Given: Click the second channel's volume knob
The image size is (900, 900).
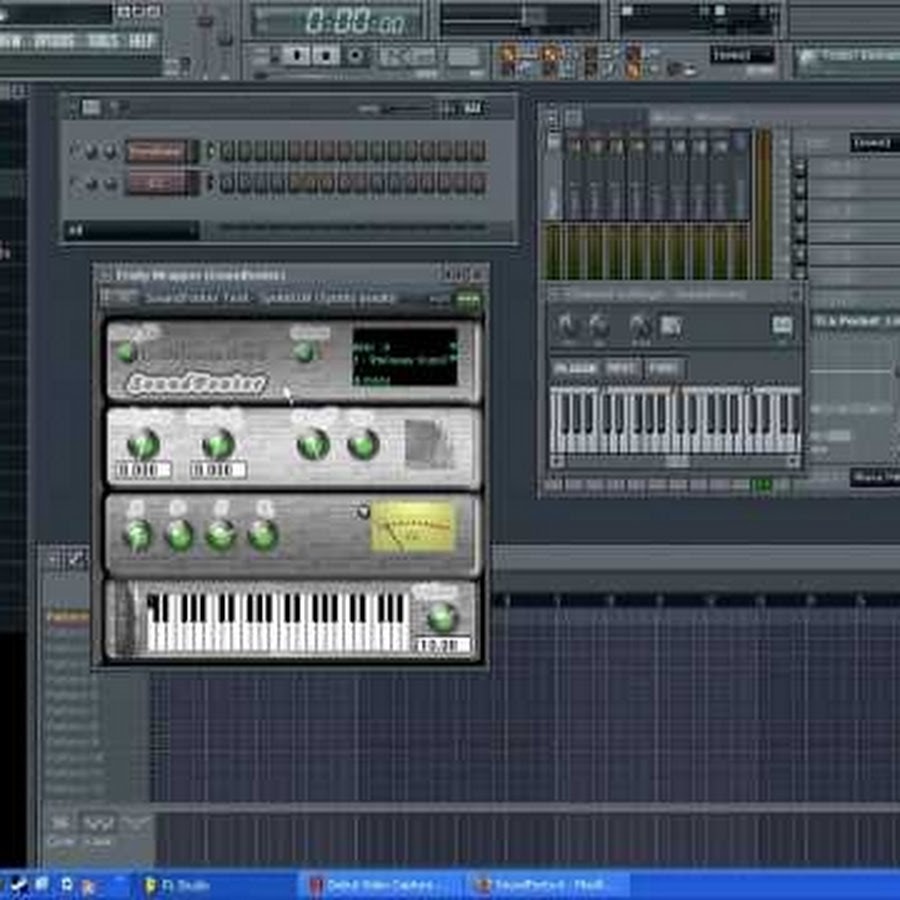Looking at the screenshot, I should 110,184.
